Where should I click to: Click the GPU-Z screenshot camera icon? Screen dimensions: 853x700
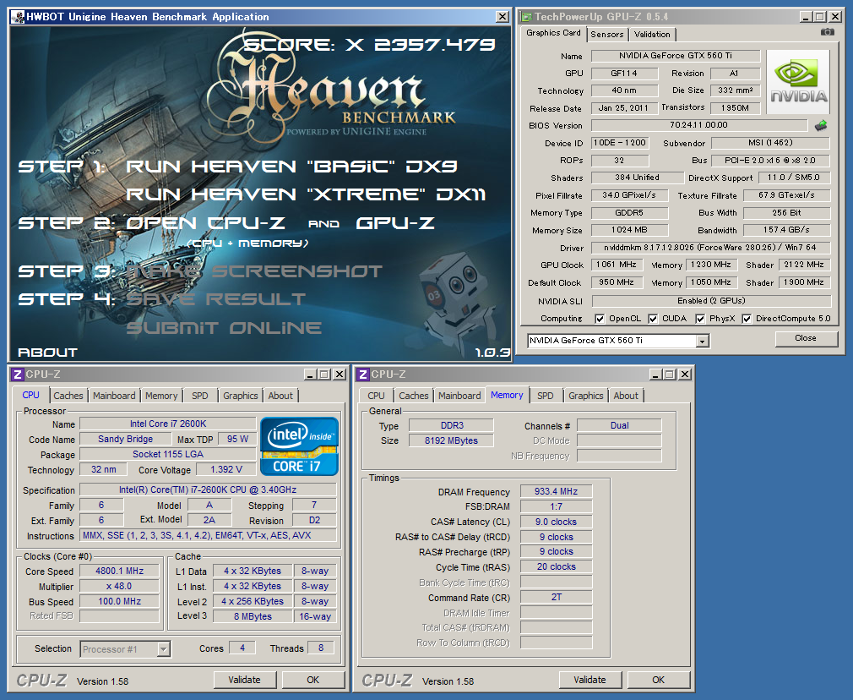point(827,32)
